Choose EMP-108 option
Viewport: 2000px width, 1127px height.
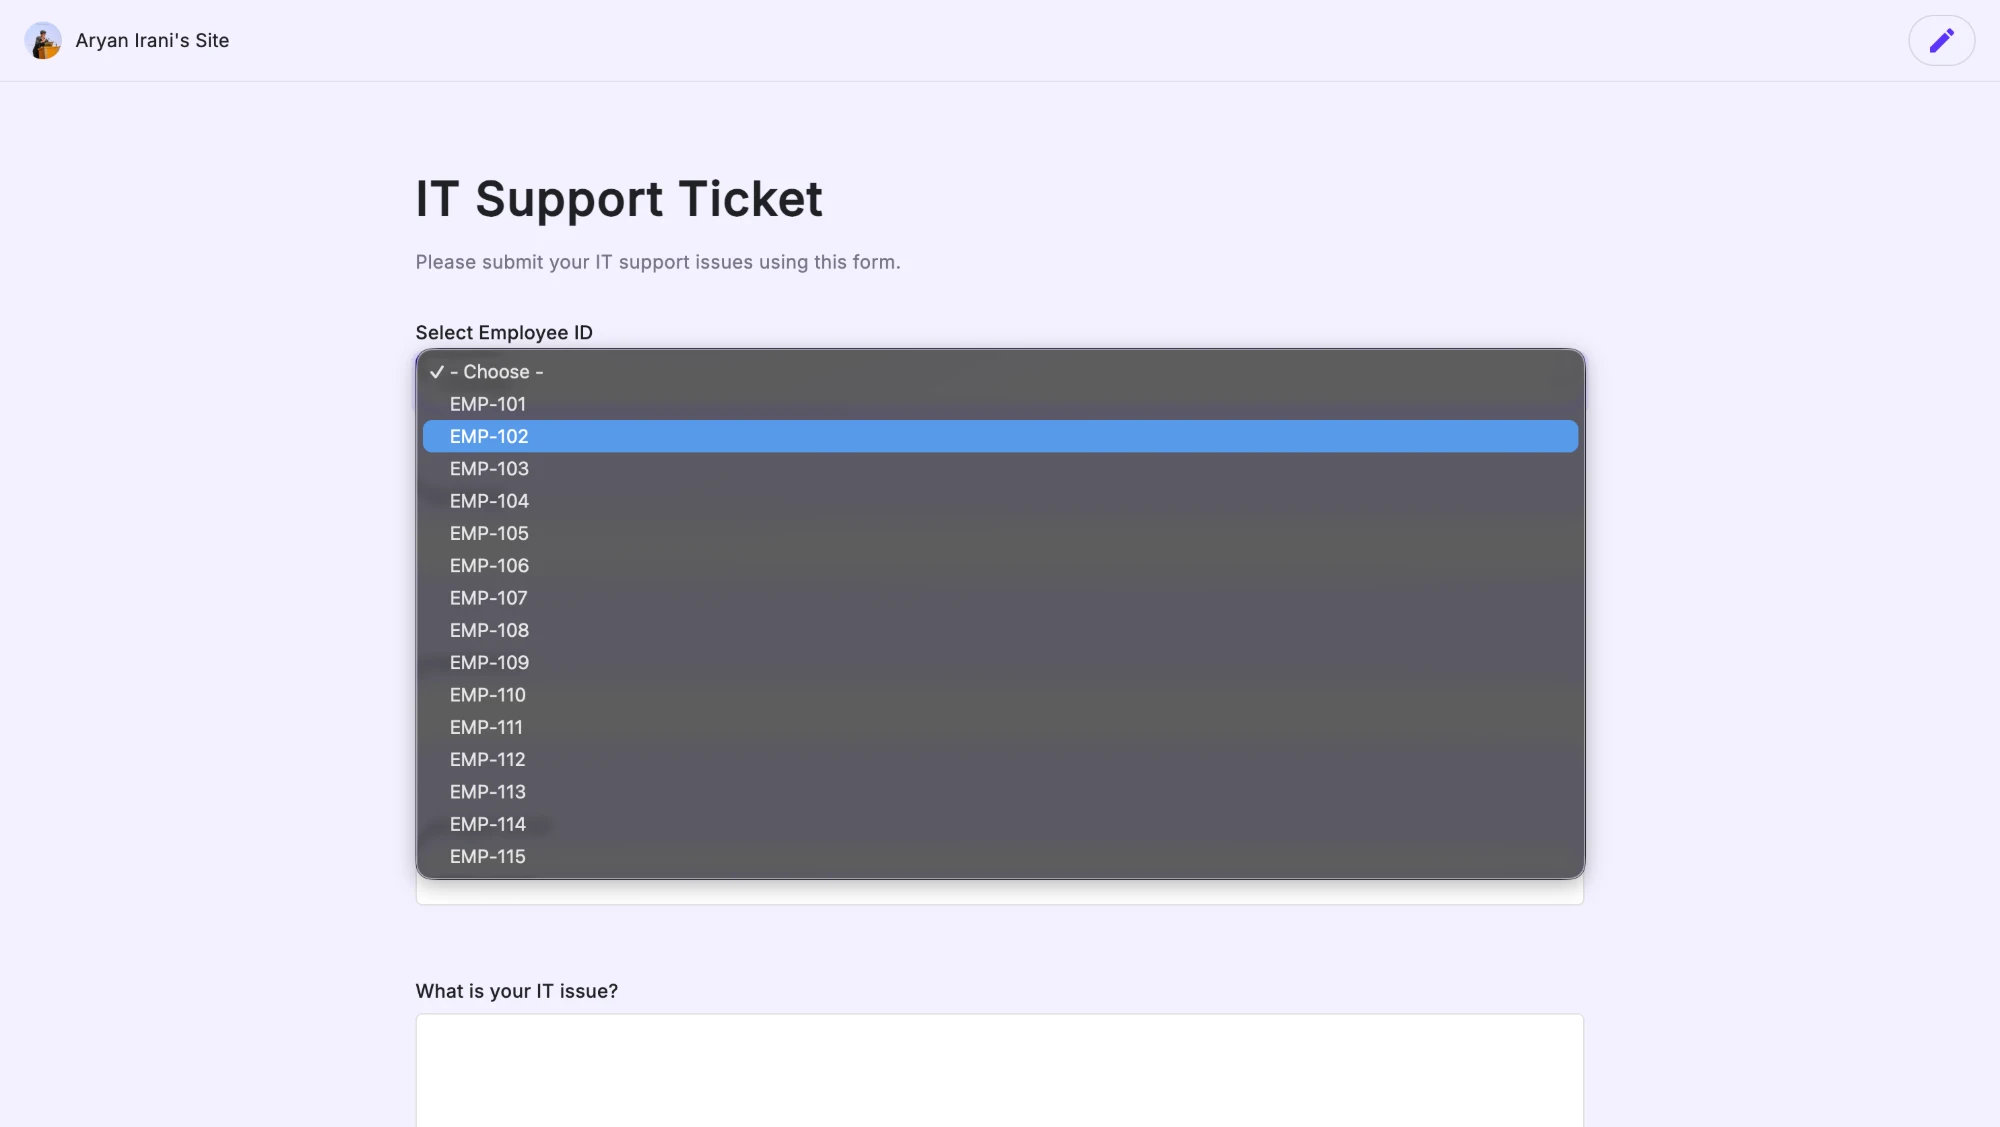point(1000,630)
